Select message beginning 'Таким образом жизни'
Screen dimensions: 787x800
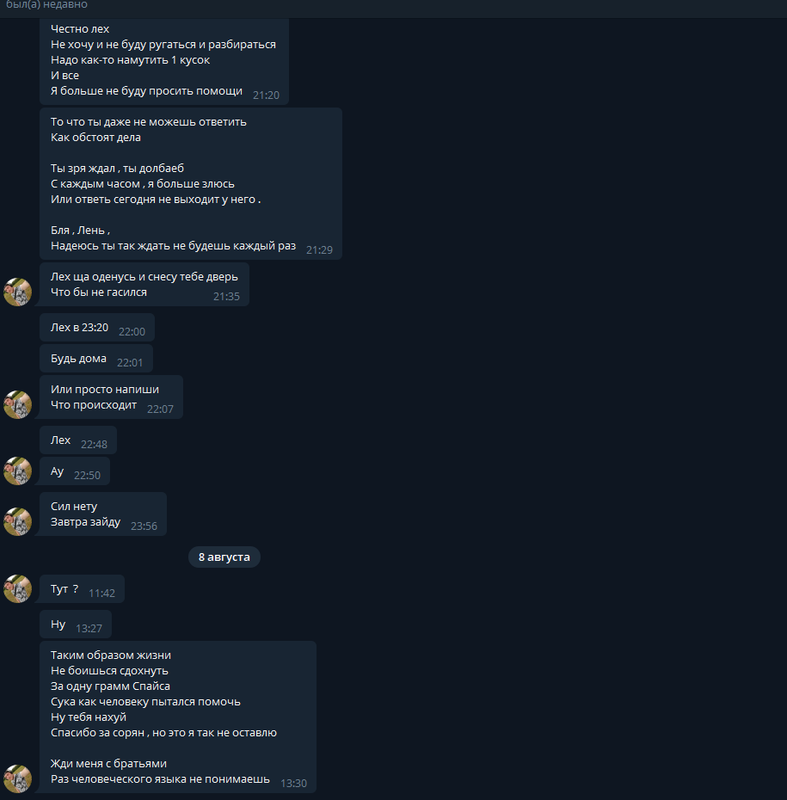click(x=178, y=717)
